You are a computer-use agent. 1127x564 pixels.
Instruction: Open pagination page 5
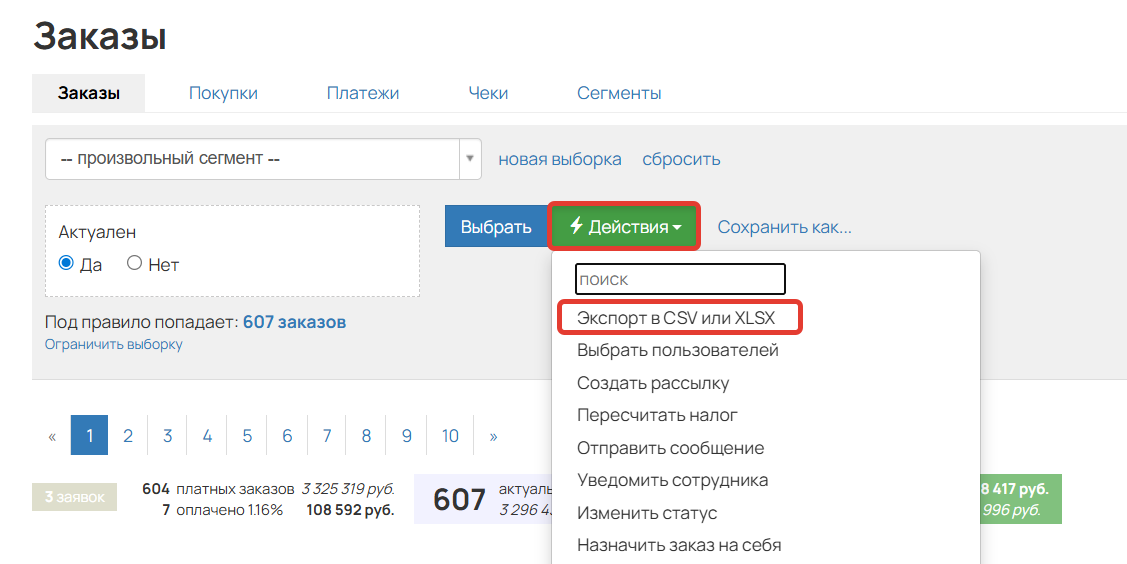(247, 435)
